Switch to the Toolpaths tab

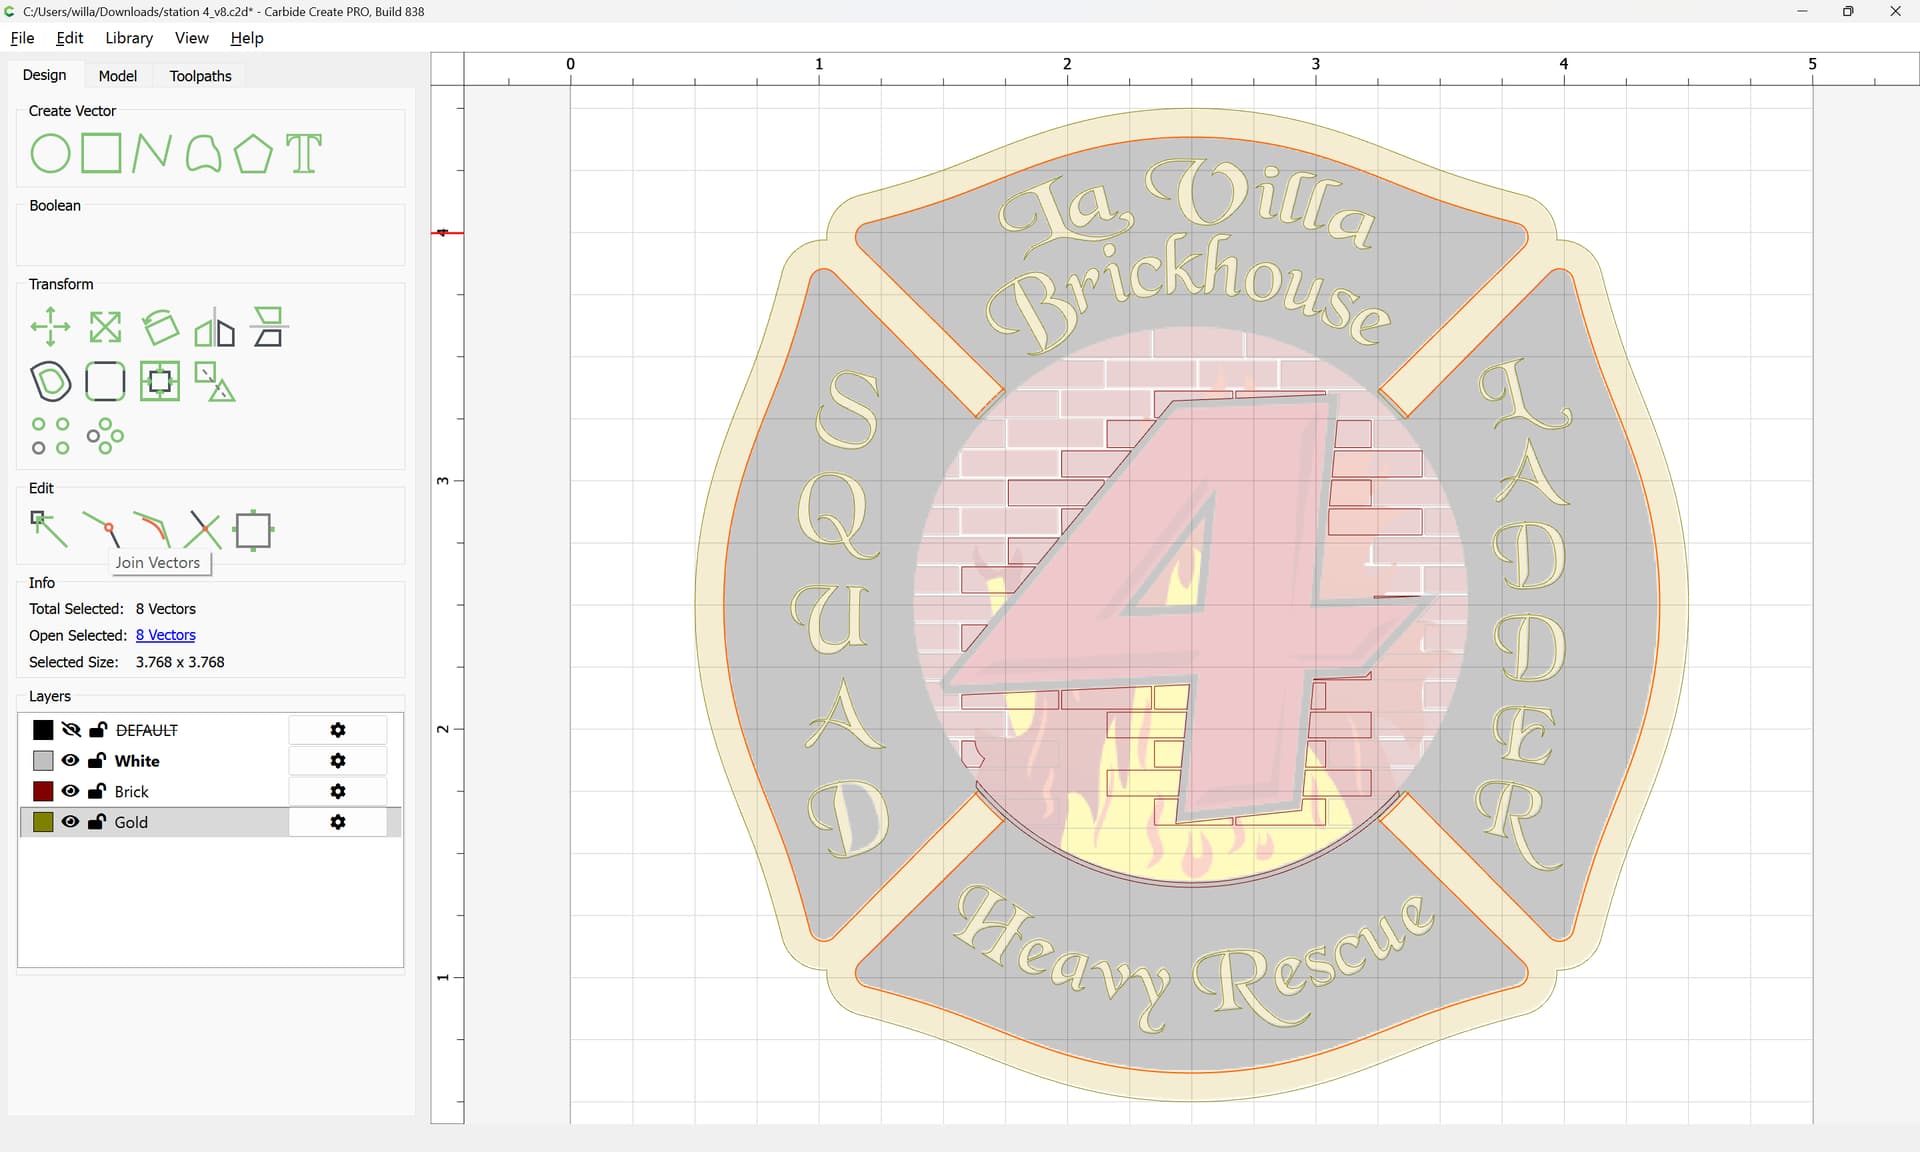[x=200, y=76]
